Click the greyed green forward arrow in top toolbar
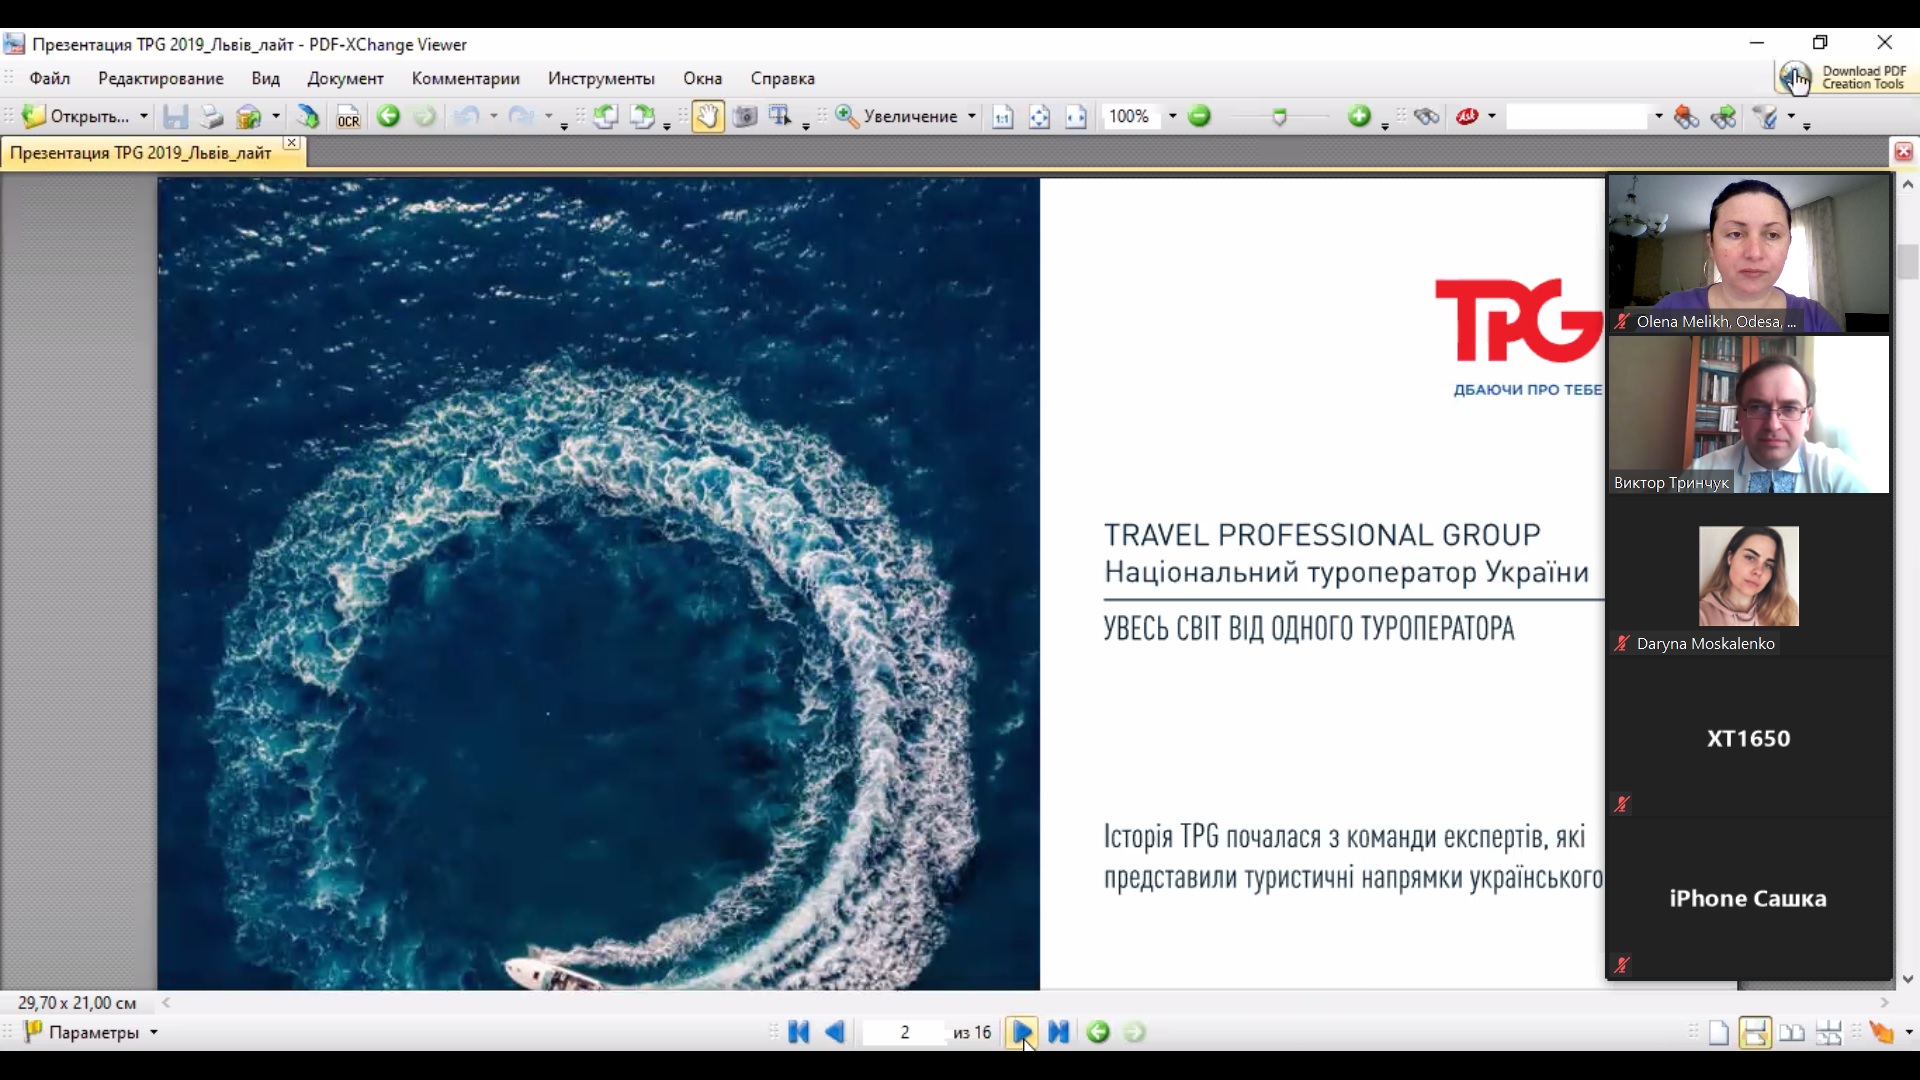The width and height of the screenshot is (1920, 1080). tap(425, 116)
